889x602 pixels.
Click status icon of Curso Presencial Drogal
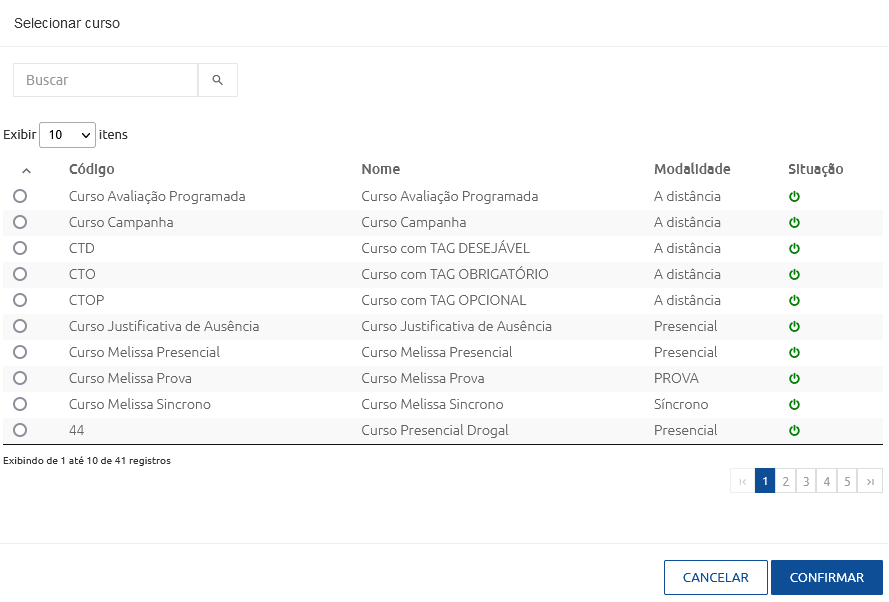coord(794,430)
